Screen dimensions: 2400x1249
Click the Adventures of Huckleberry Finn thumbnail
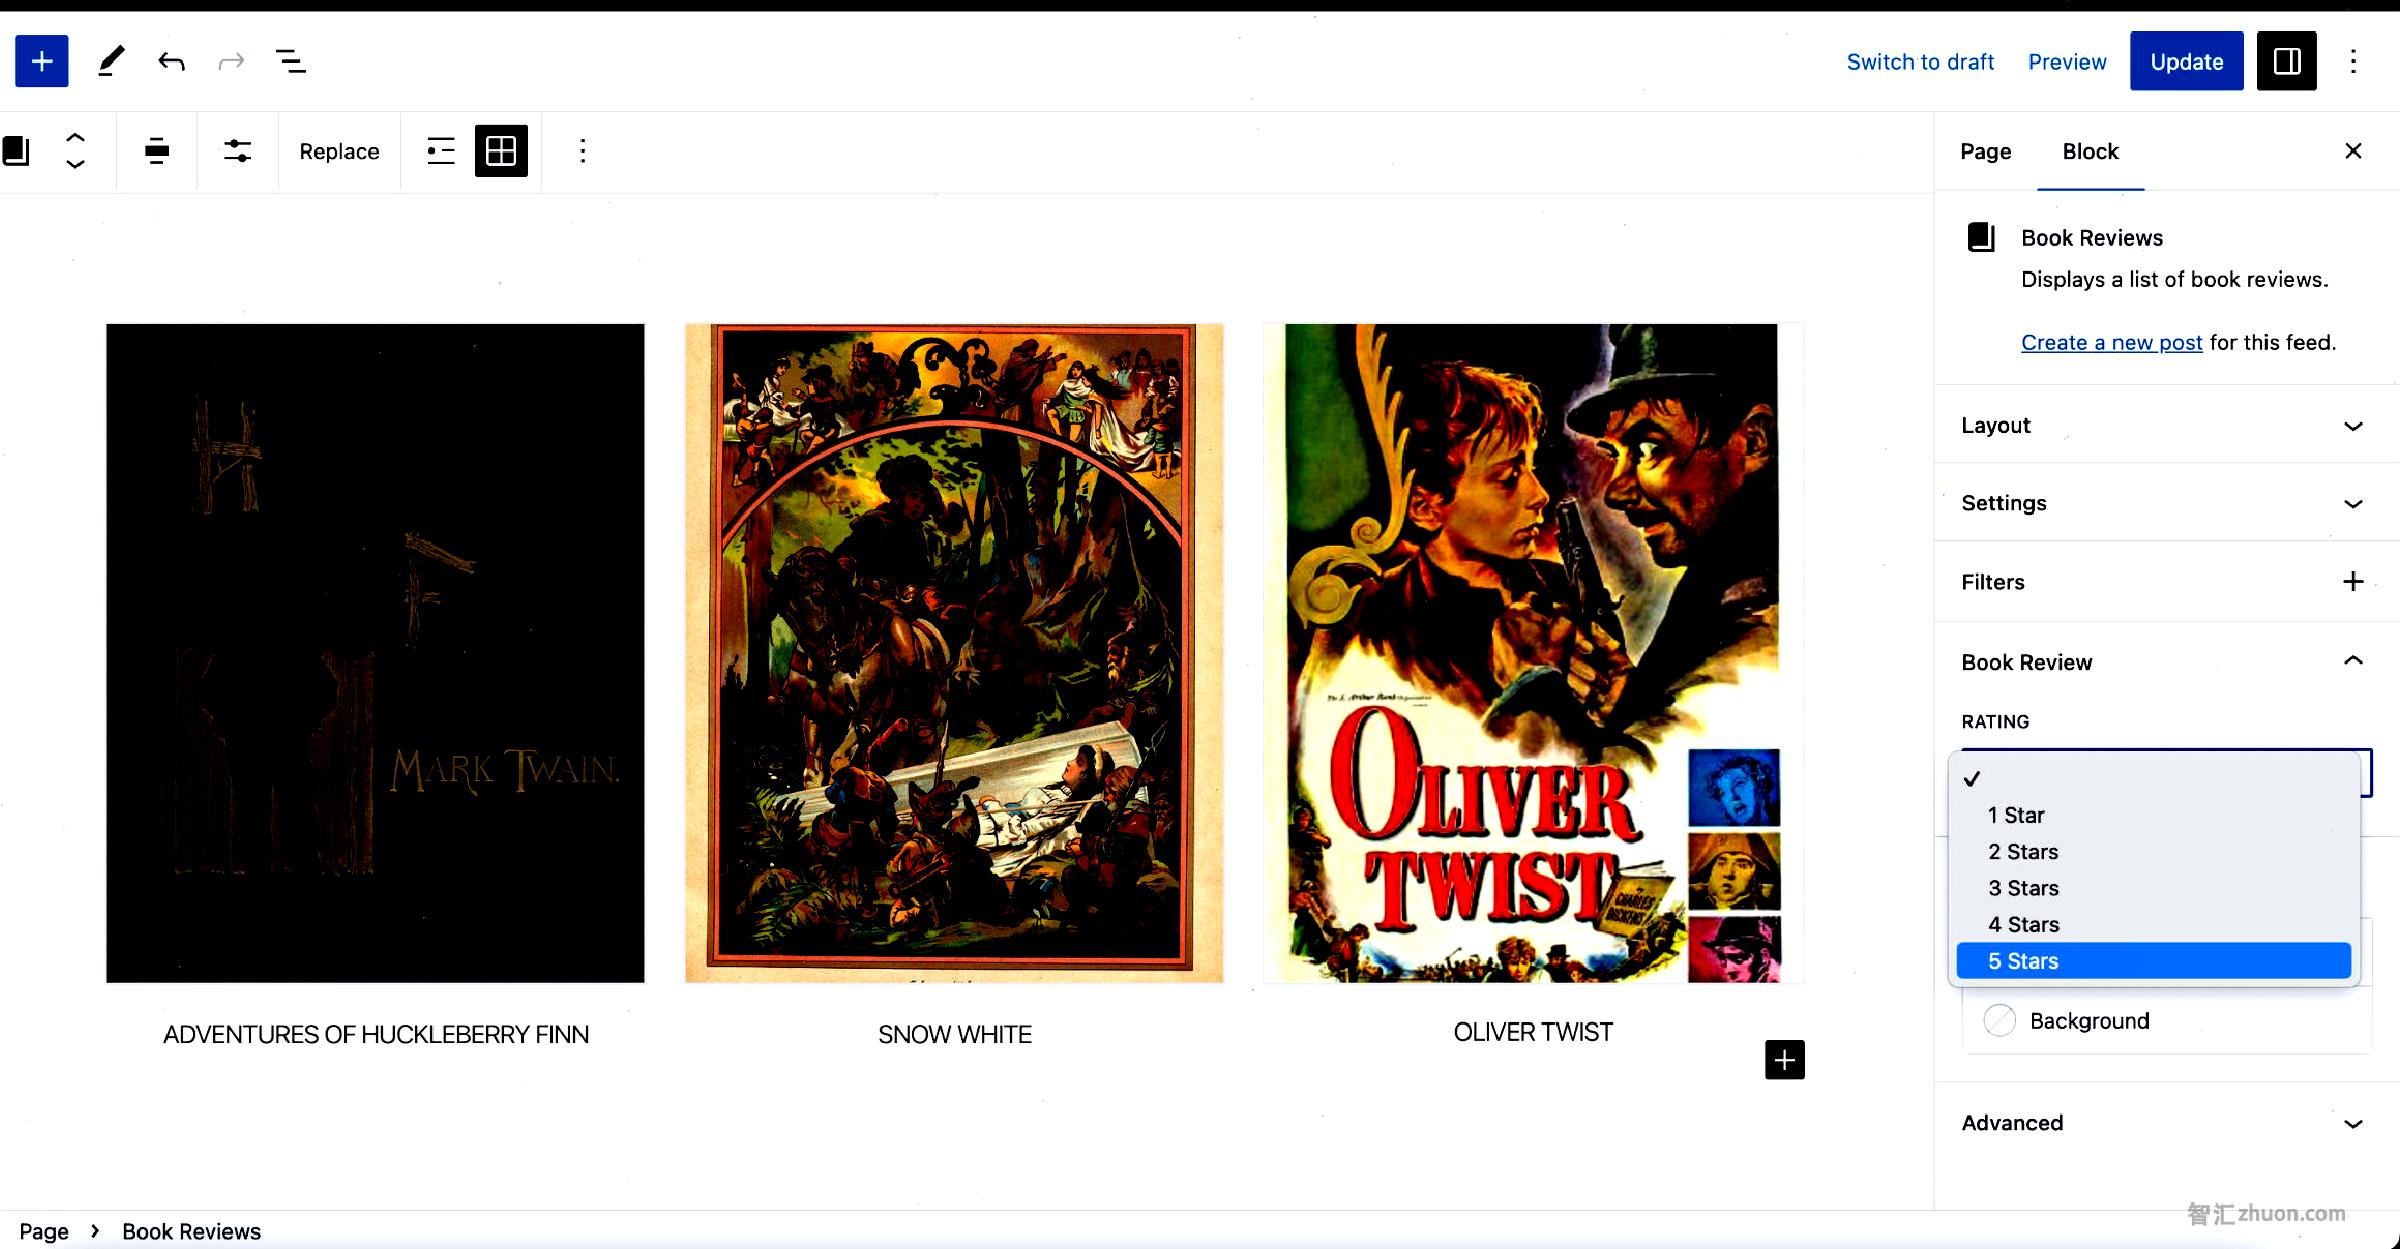376,652
